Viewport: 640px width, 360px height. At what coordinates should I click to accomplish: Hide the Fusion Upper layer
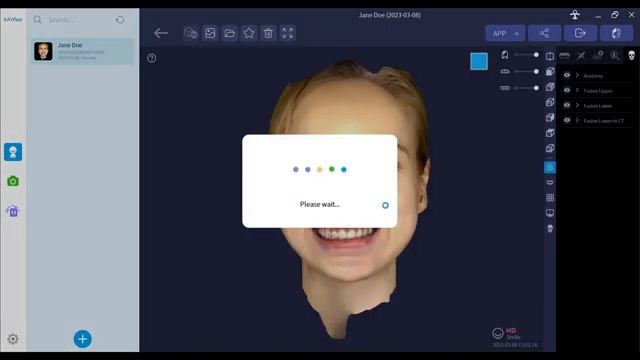click(567, 91)
